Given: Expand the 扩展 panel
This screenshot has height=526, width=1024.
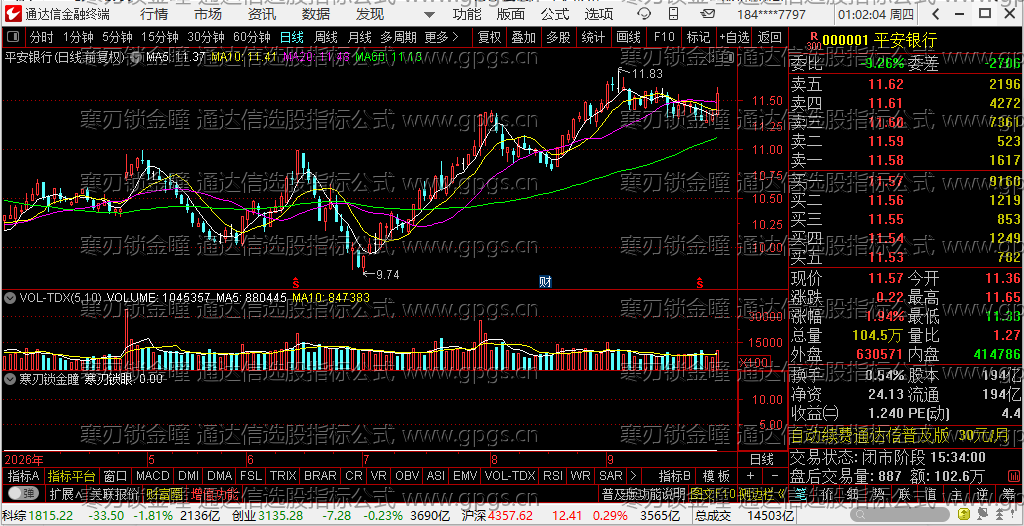Looking at the screenshot, I should point(65,493).
